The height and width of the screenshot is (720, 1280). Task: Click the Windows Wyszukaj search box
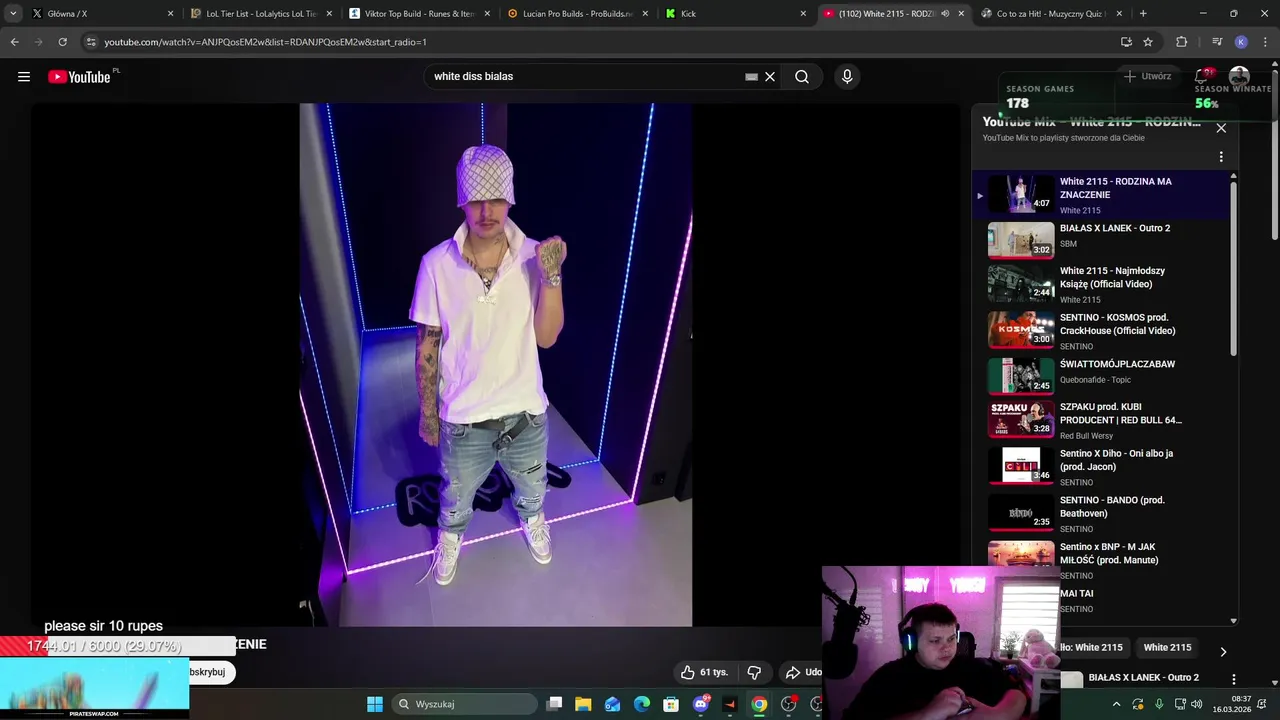[x=464, y=704]
